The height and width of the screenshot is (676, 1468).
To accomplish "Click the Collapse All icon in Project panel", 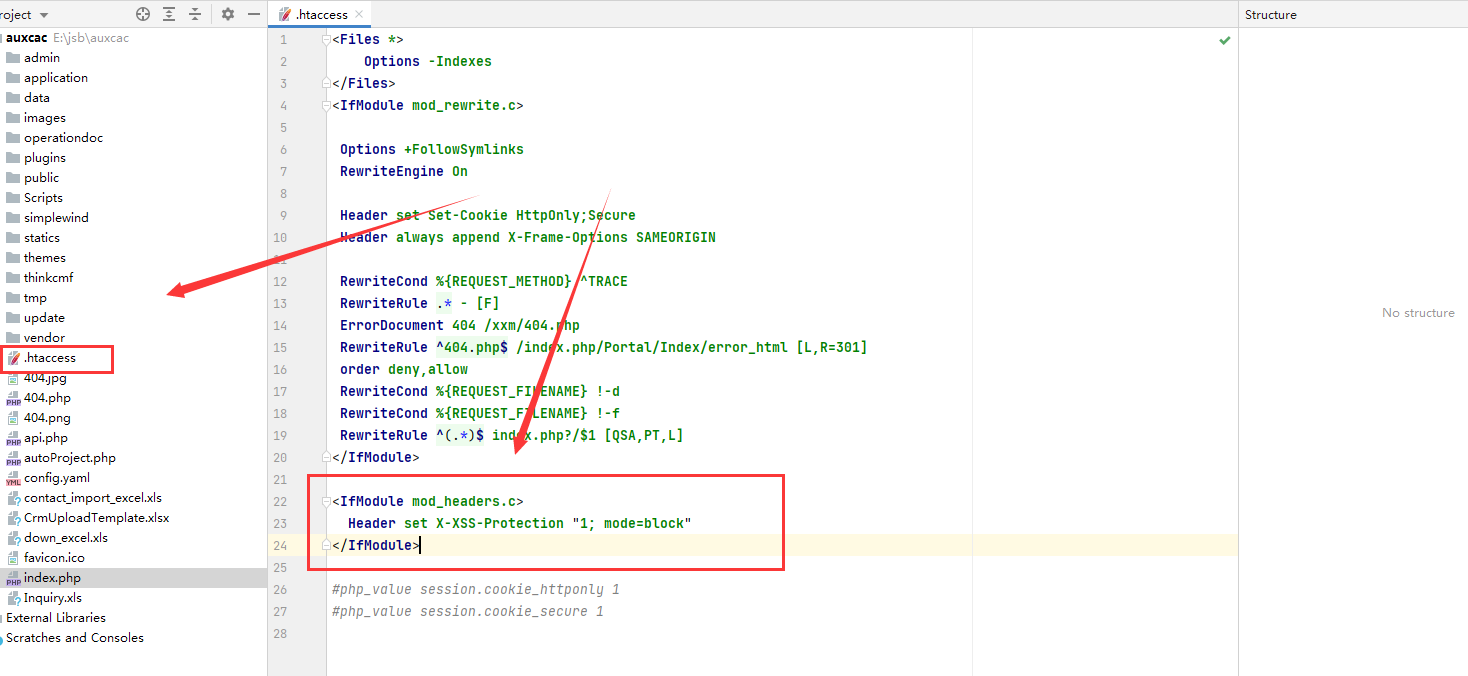I will (194, 14).
